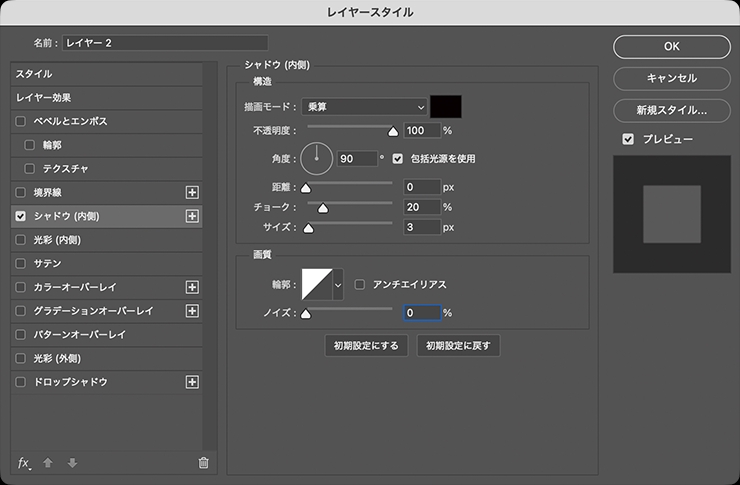Enable the アンチエイリアス checkbox
The height and width of the screenshot is (485, 740).
pyautogui.click(x=361, y=285)
